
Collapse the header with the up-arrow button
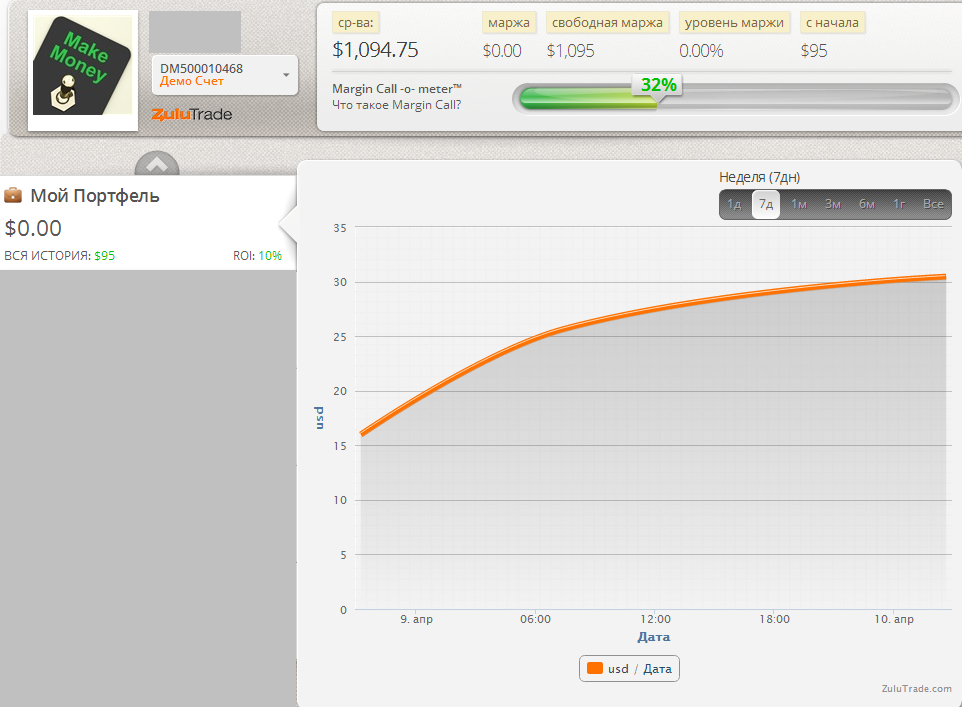point(157,163)
